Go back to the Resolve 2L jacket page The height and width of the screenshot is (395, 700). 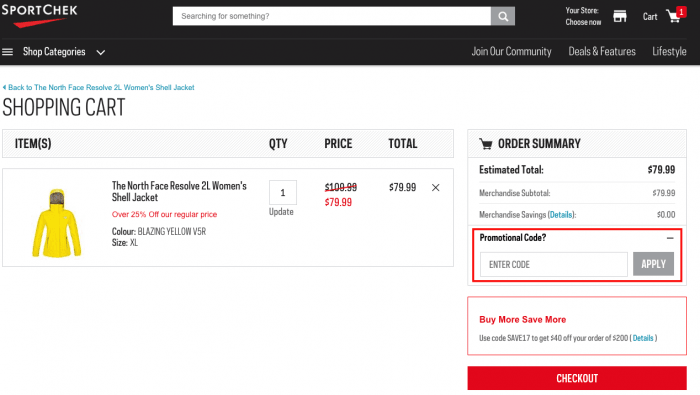coord(99,87)
